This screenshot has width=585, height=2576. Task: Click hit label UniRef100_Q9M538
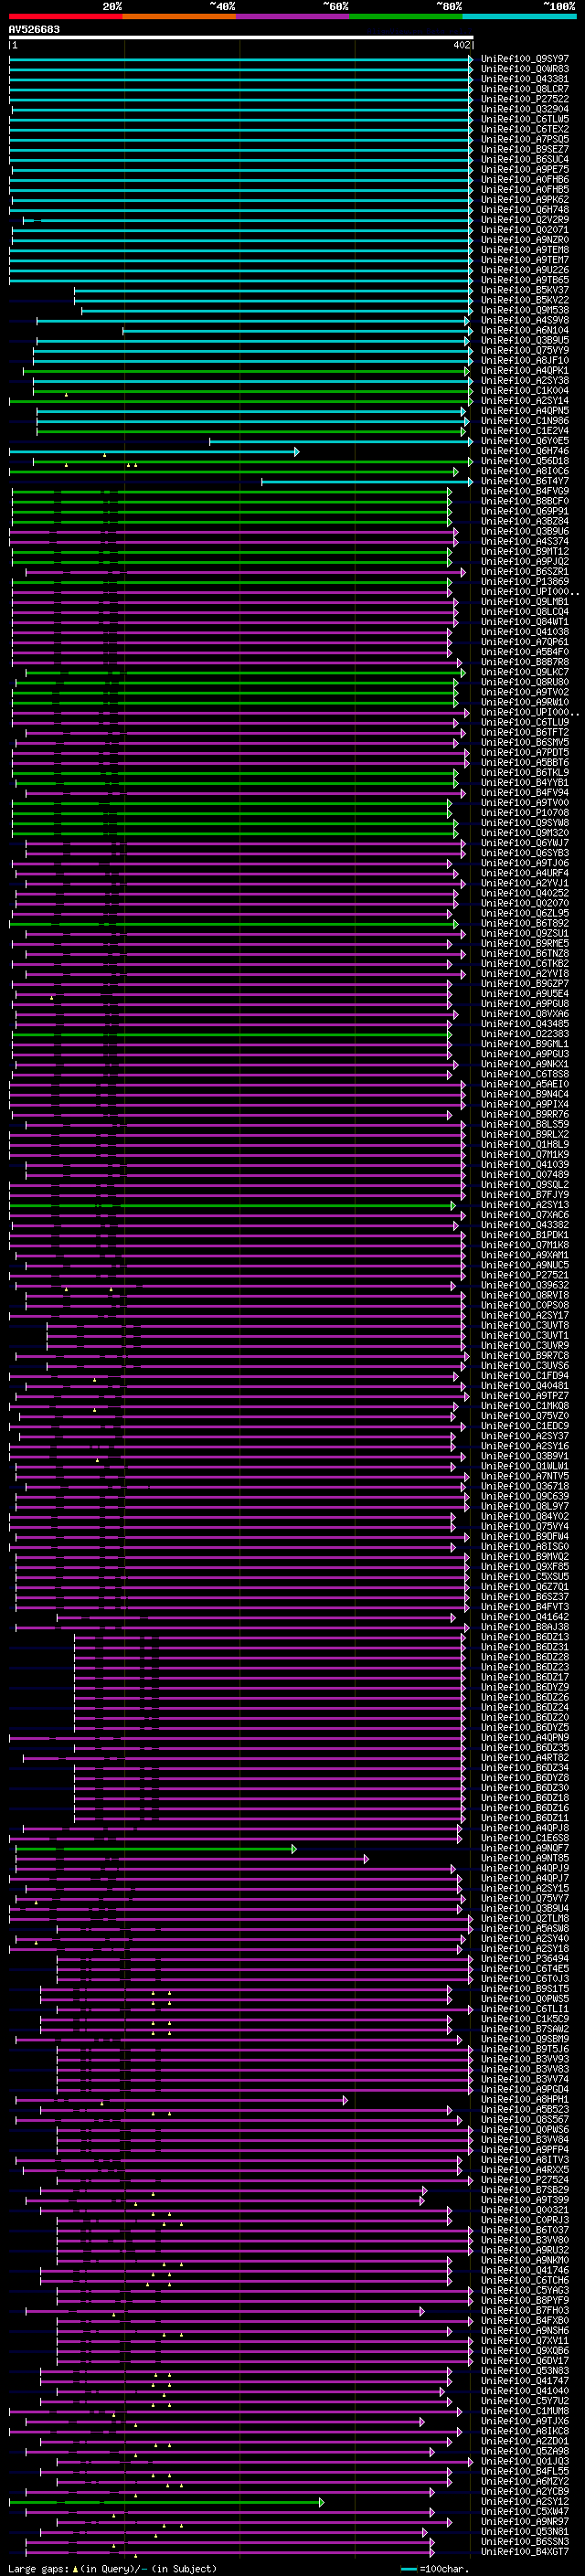click(524, 310)
